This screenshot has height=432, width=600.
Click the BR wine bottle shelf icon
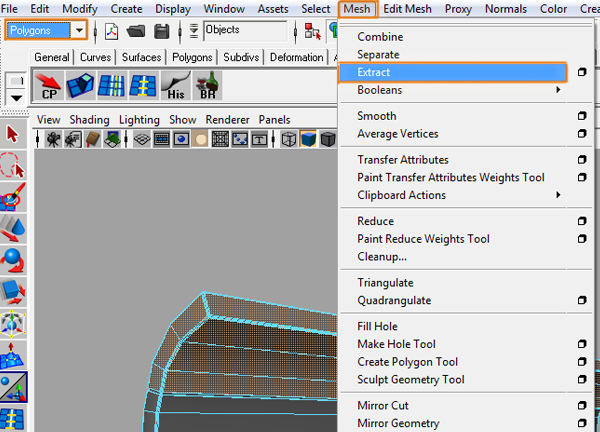[207, 86]
